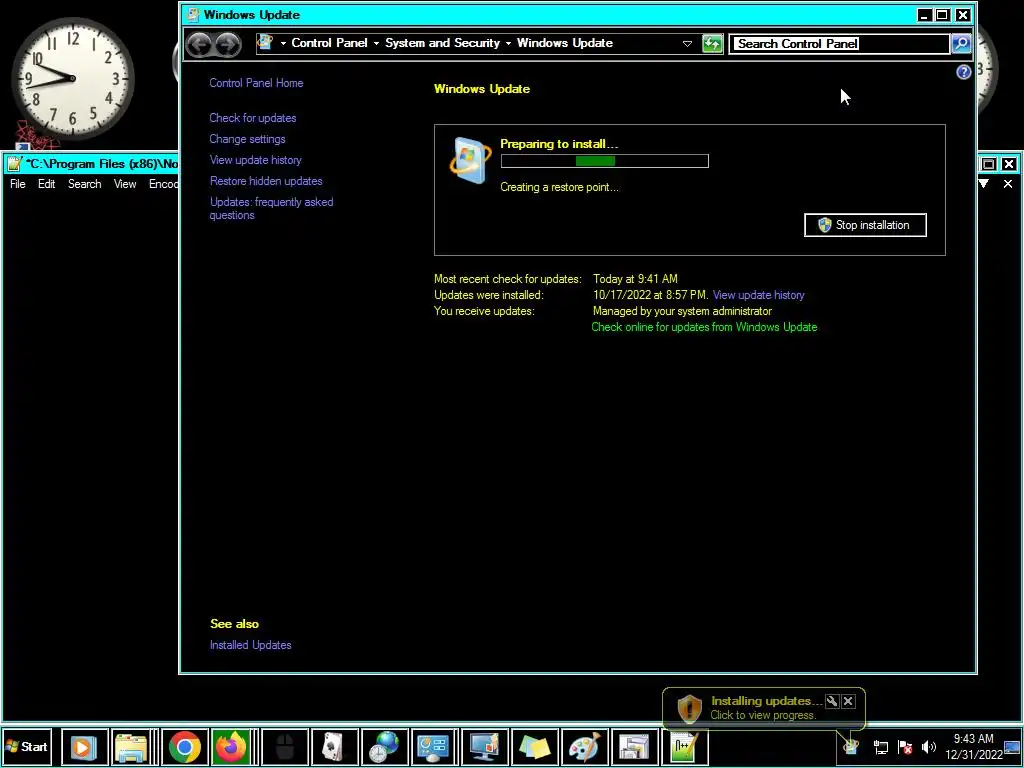Open the globe and clock taskbar icon

[384, 746]
